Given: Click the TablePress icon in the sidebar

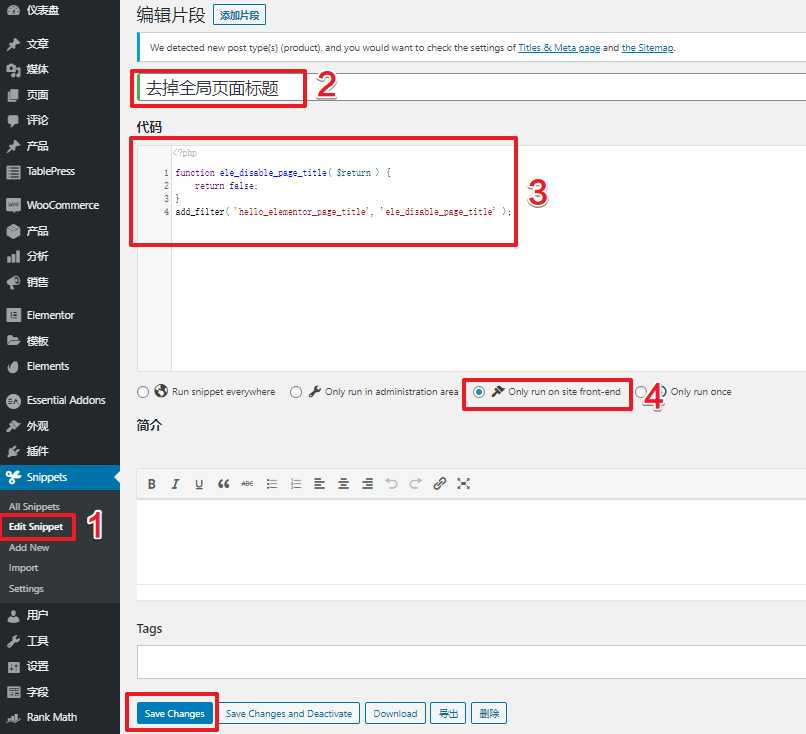Looking at the screenshot, I should 13,172.
